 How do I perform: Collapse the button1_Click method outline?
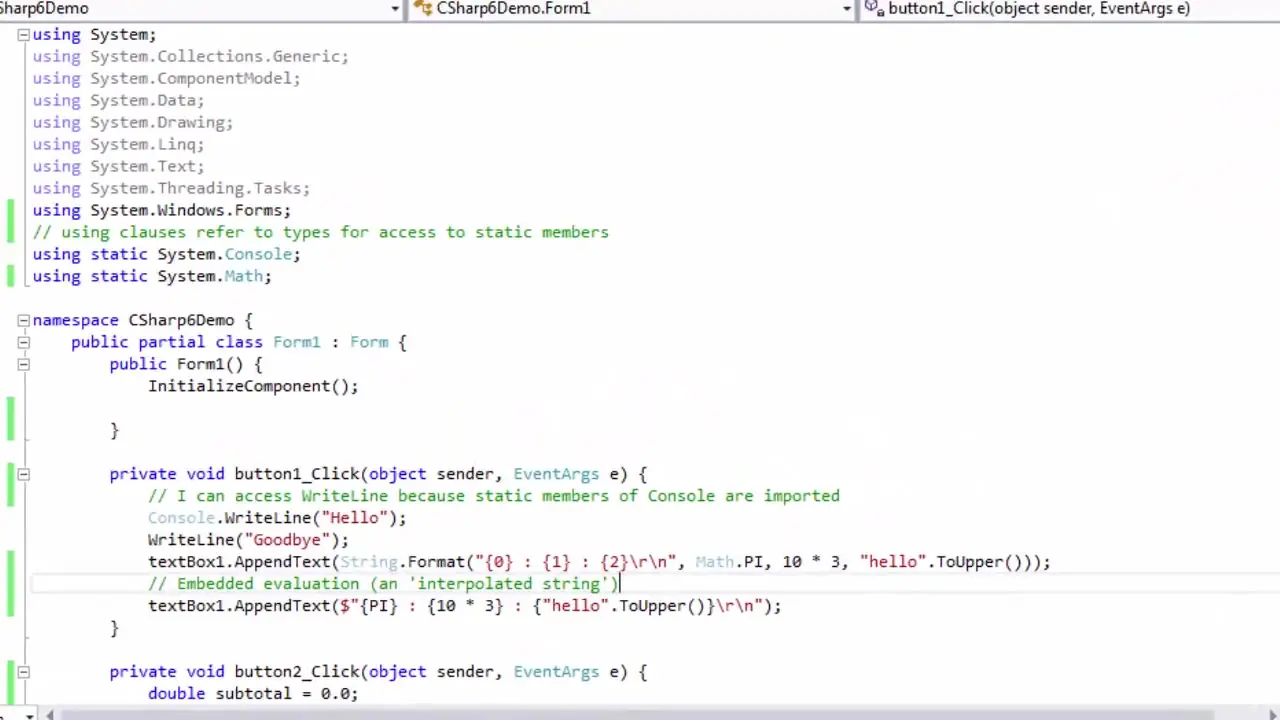(23, 475)
